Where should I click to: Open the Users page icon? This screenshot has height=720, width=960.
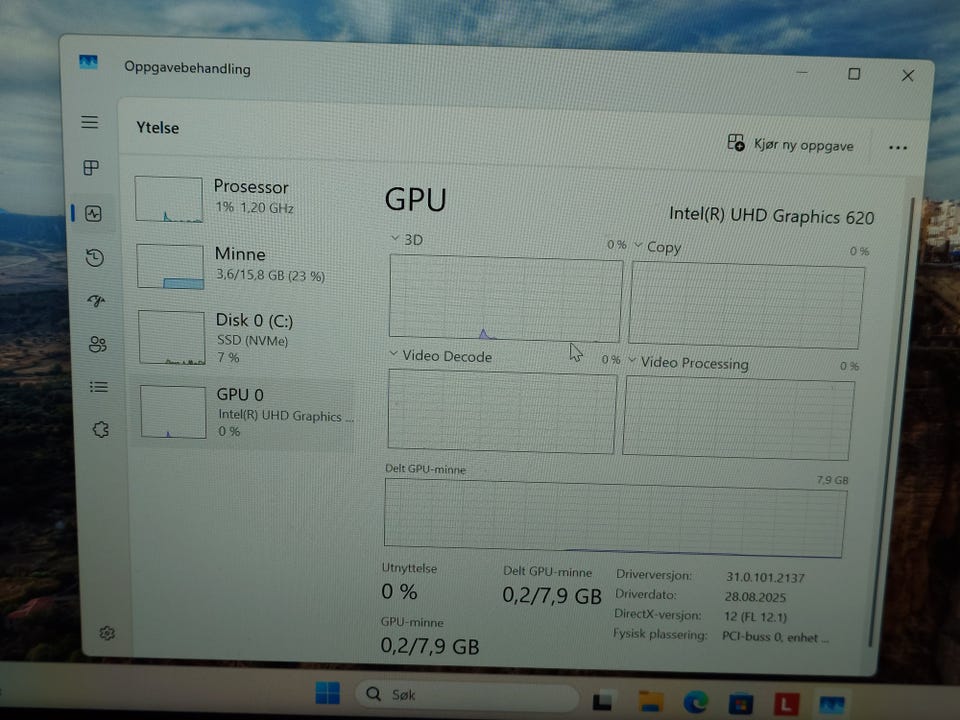pyautogui.click(x=97, y=344)
